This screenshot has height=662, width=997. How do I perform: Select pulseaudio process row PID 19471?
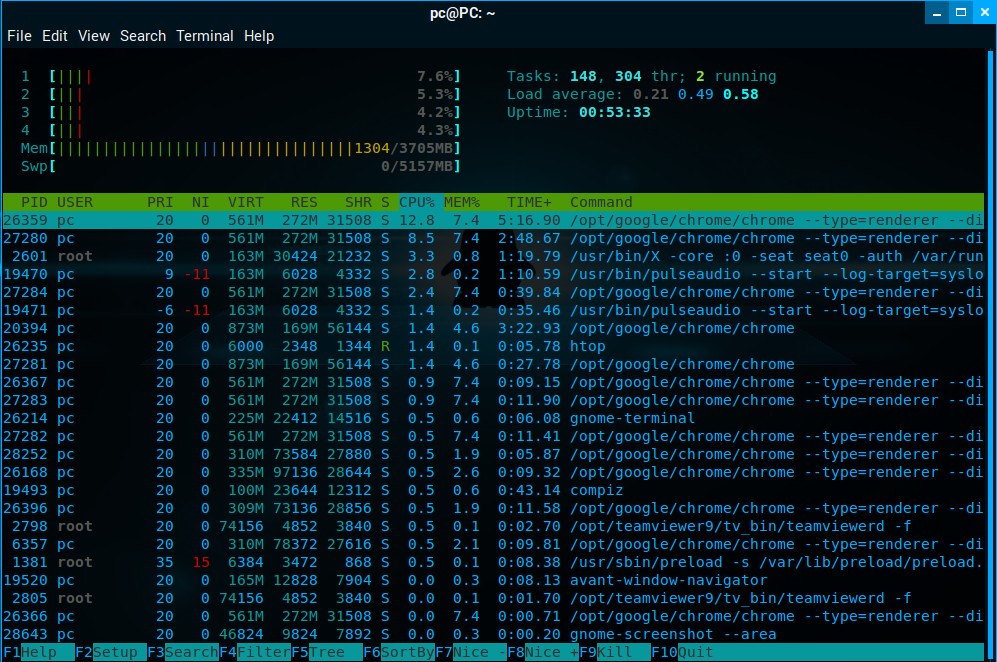click(493, 310)
